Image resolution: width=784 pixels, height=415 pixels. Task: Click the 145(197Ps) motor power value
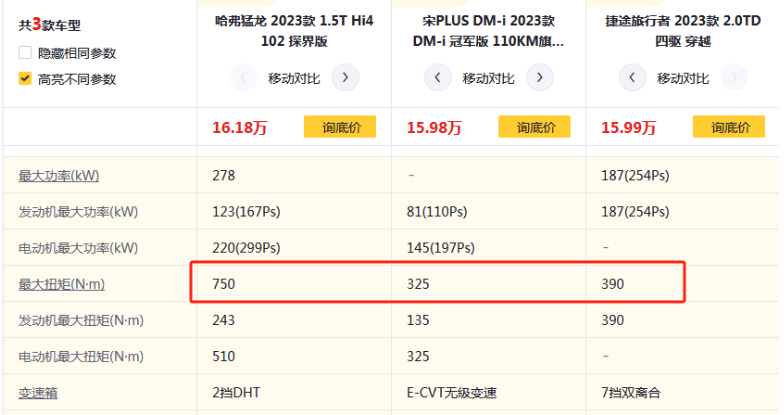coord(440,248)
